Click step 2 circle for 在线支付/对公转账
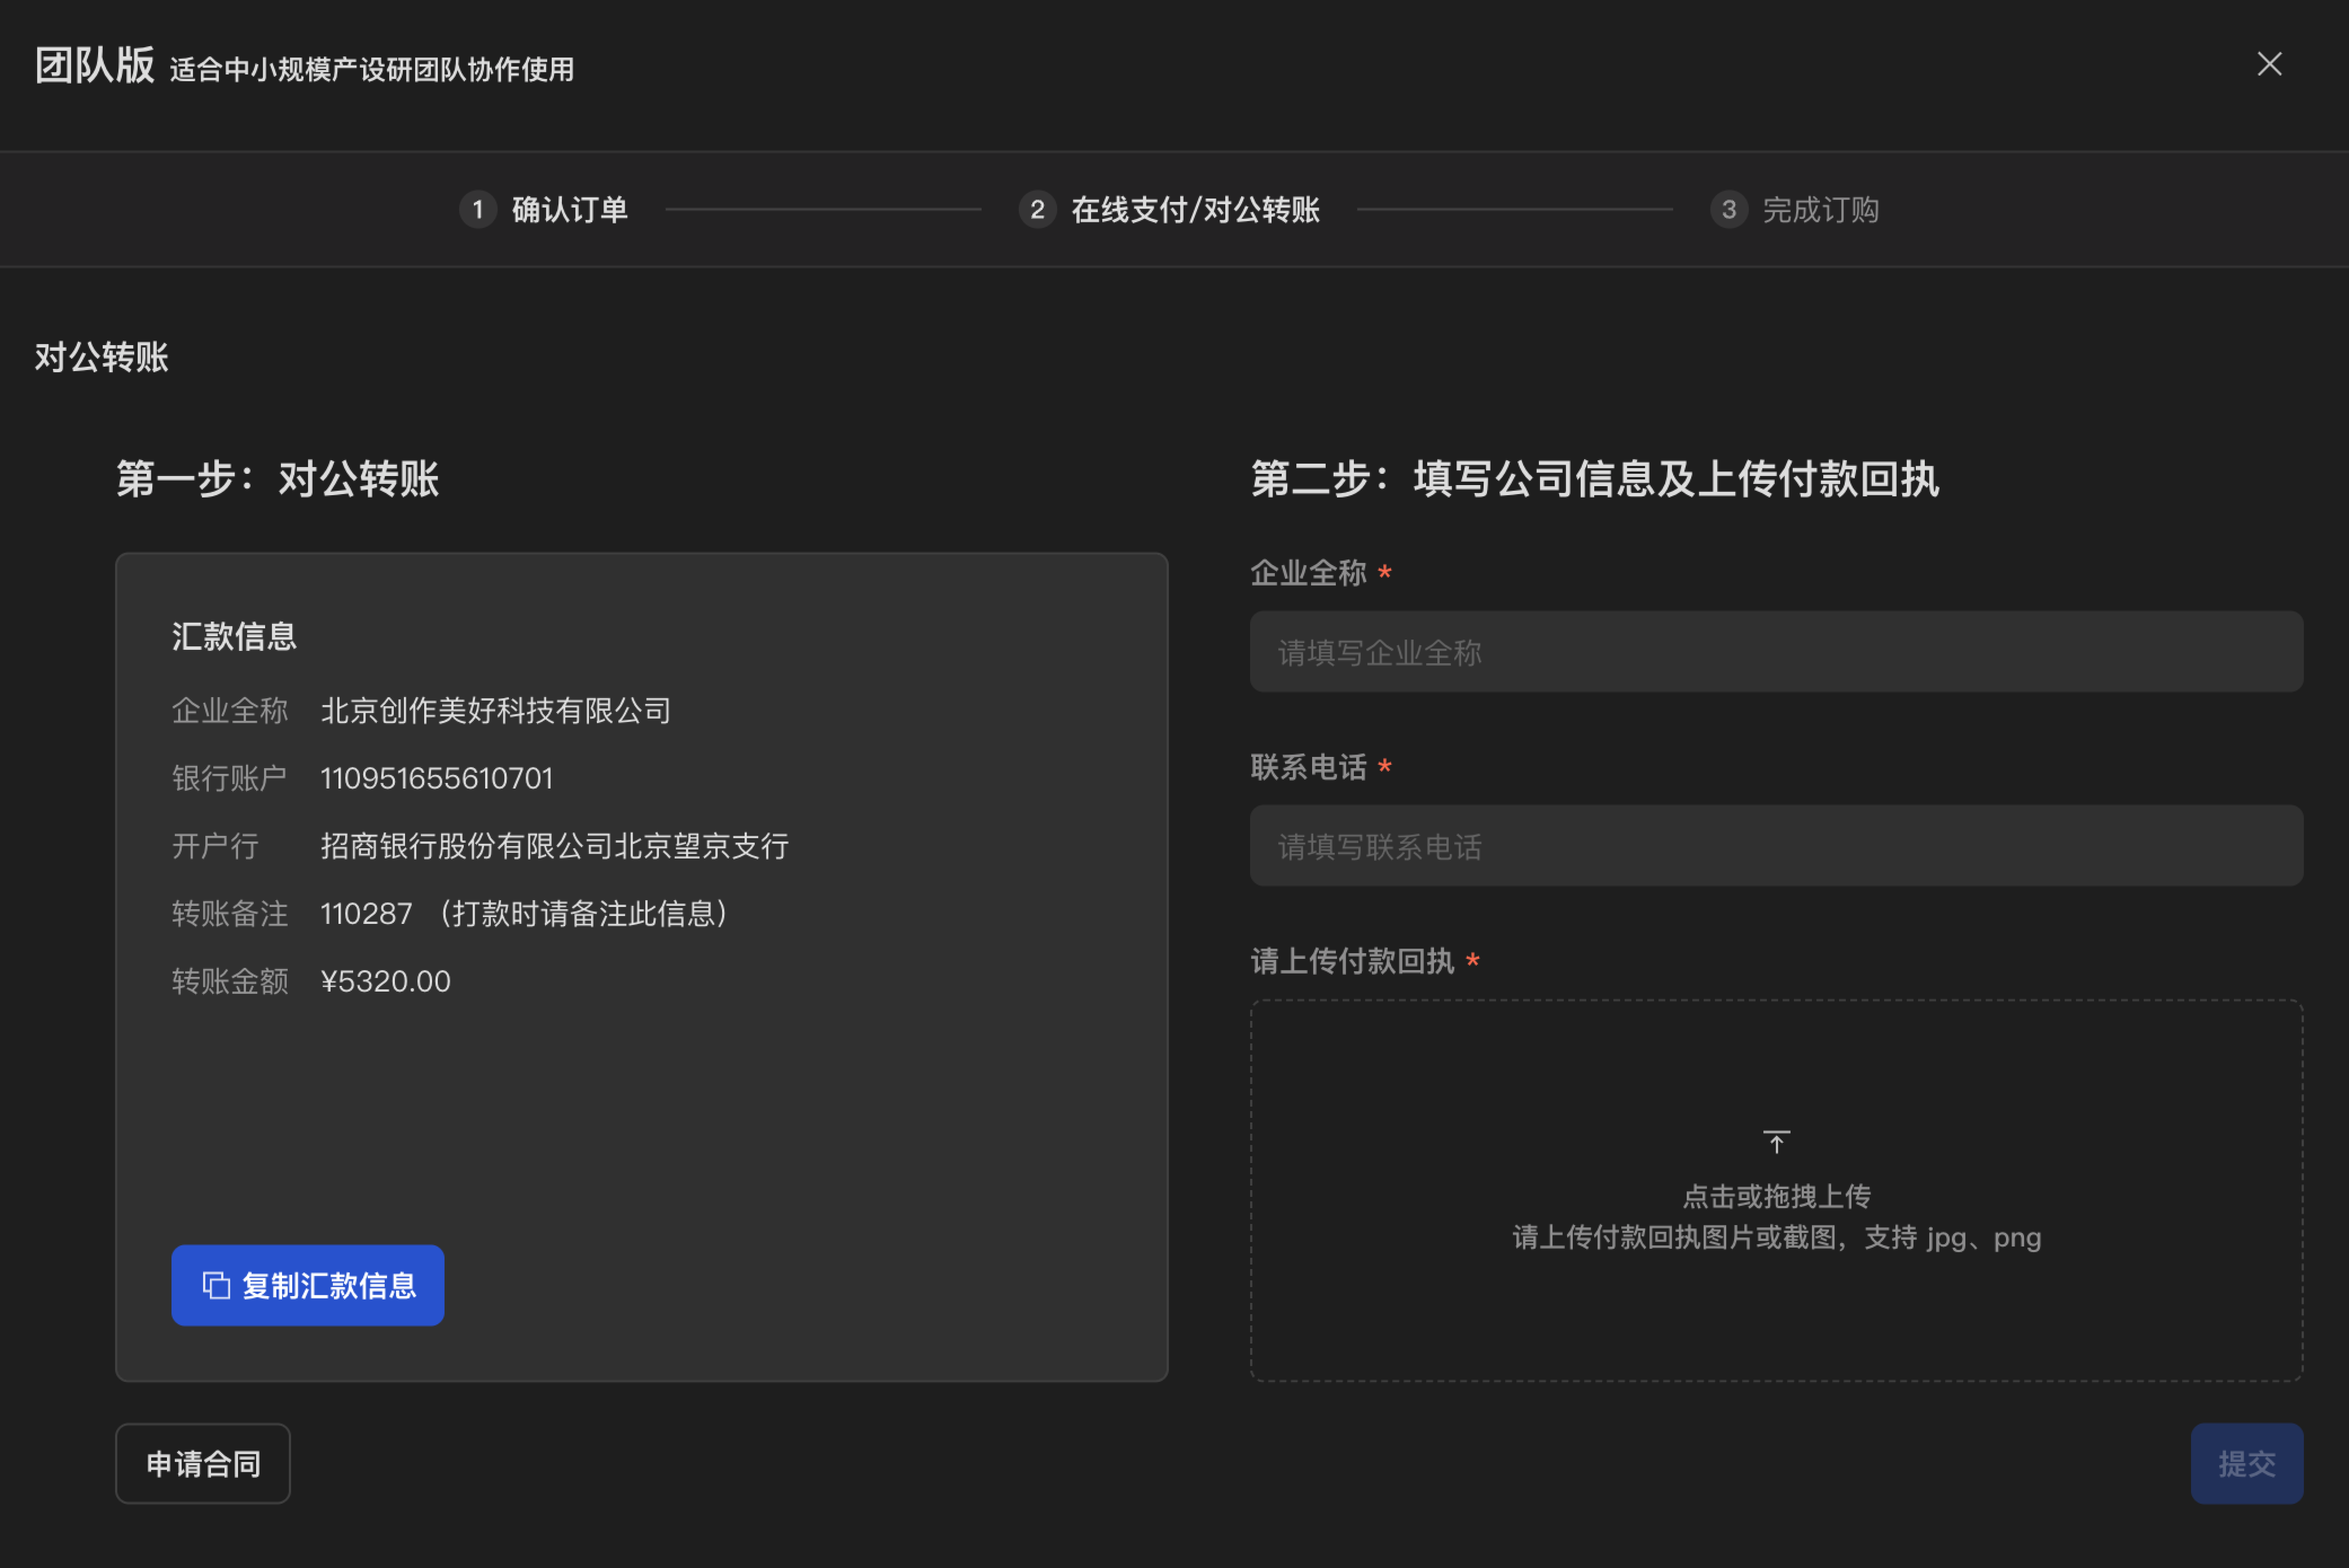Viewport: 2349px width, 1568px height. (x=1037, y=210)
